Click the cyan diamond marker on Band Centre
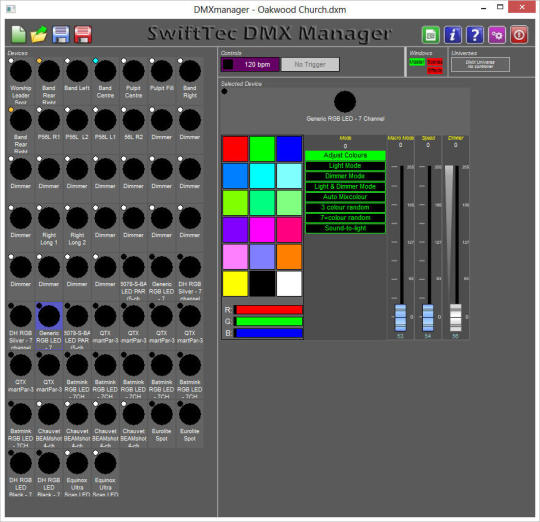 coord(96,61)
